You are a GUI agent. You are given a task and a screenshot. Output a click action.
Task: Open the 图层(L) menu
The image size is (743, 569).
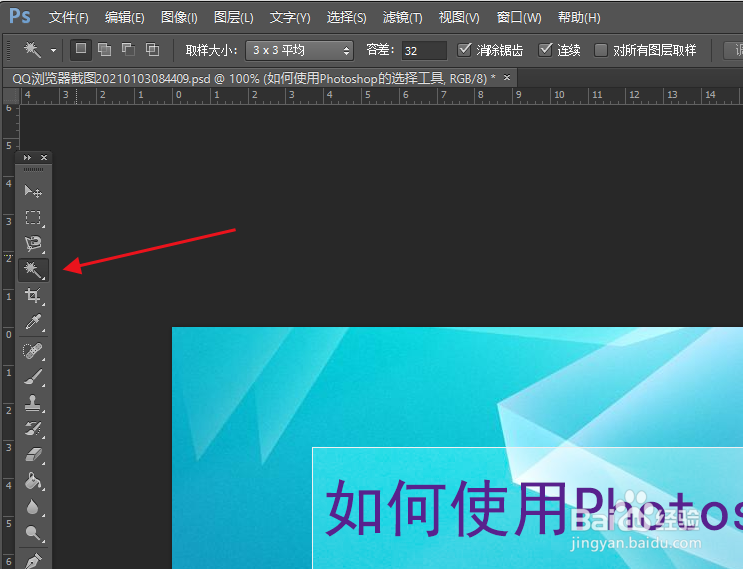point(234,18)
